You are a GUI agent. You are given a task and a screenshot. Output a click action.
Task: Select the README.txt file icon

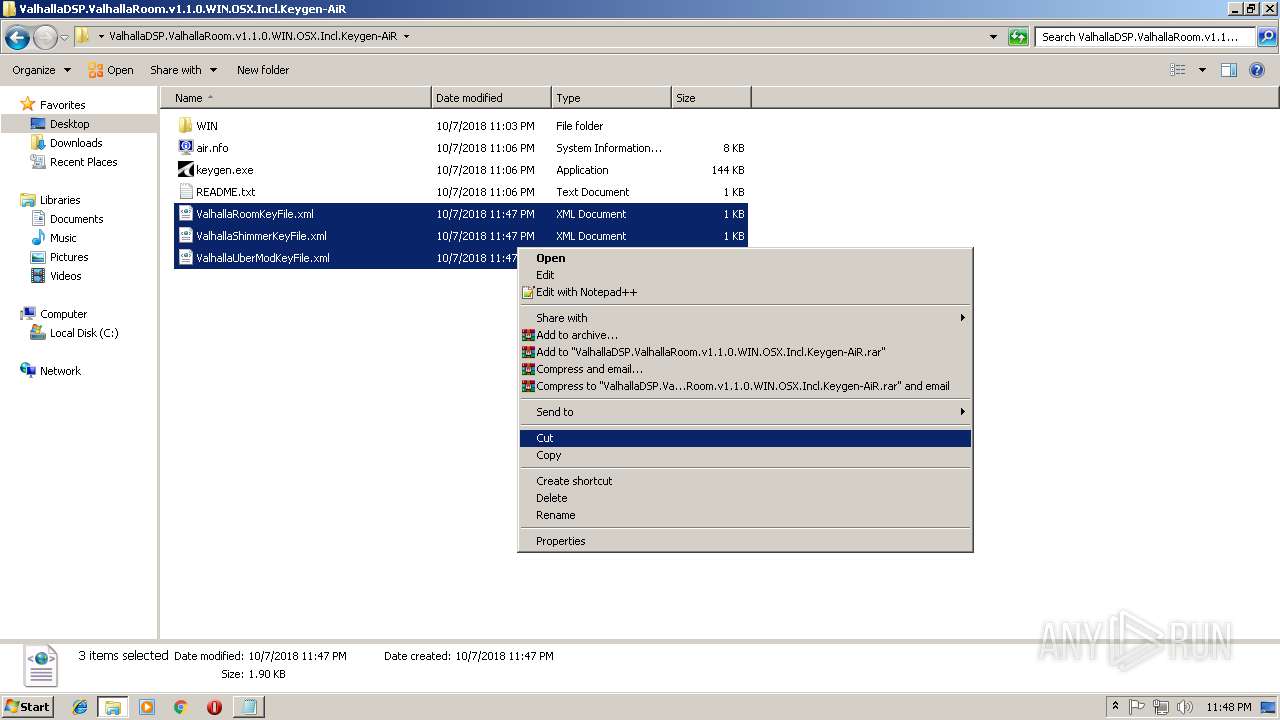pos(185,192)
